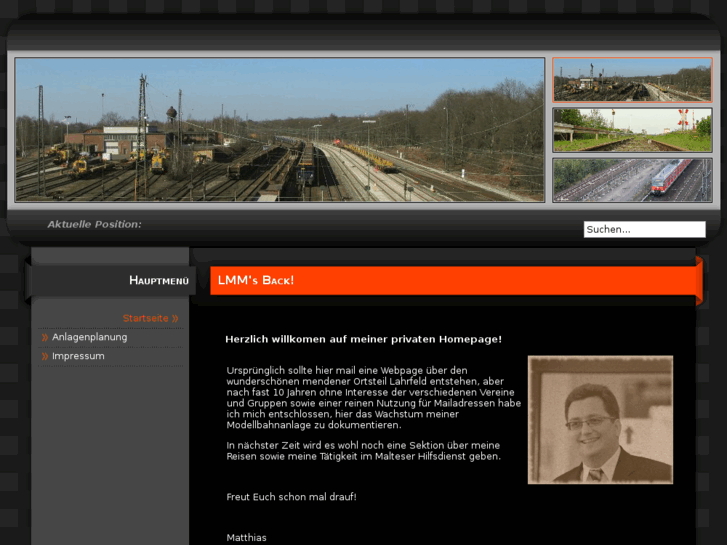Click the large rail yard banner image

pos(280,130)
